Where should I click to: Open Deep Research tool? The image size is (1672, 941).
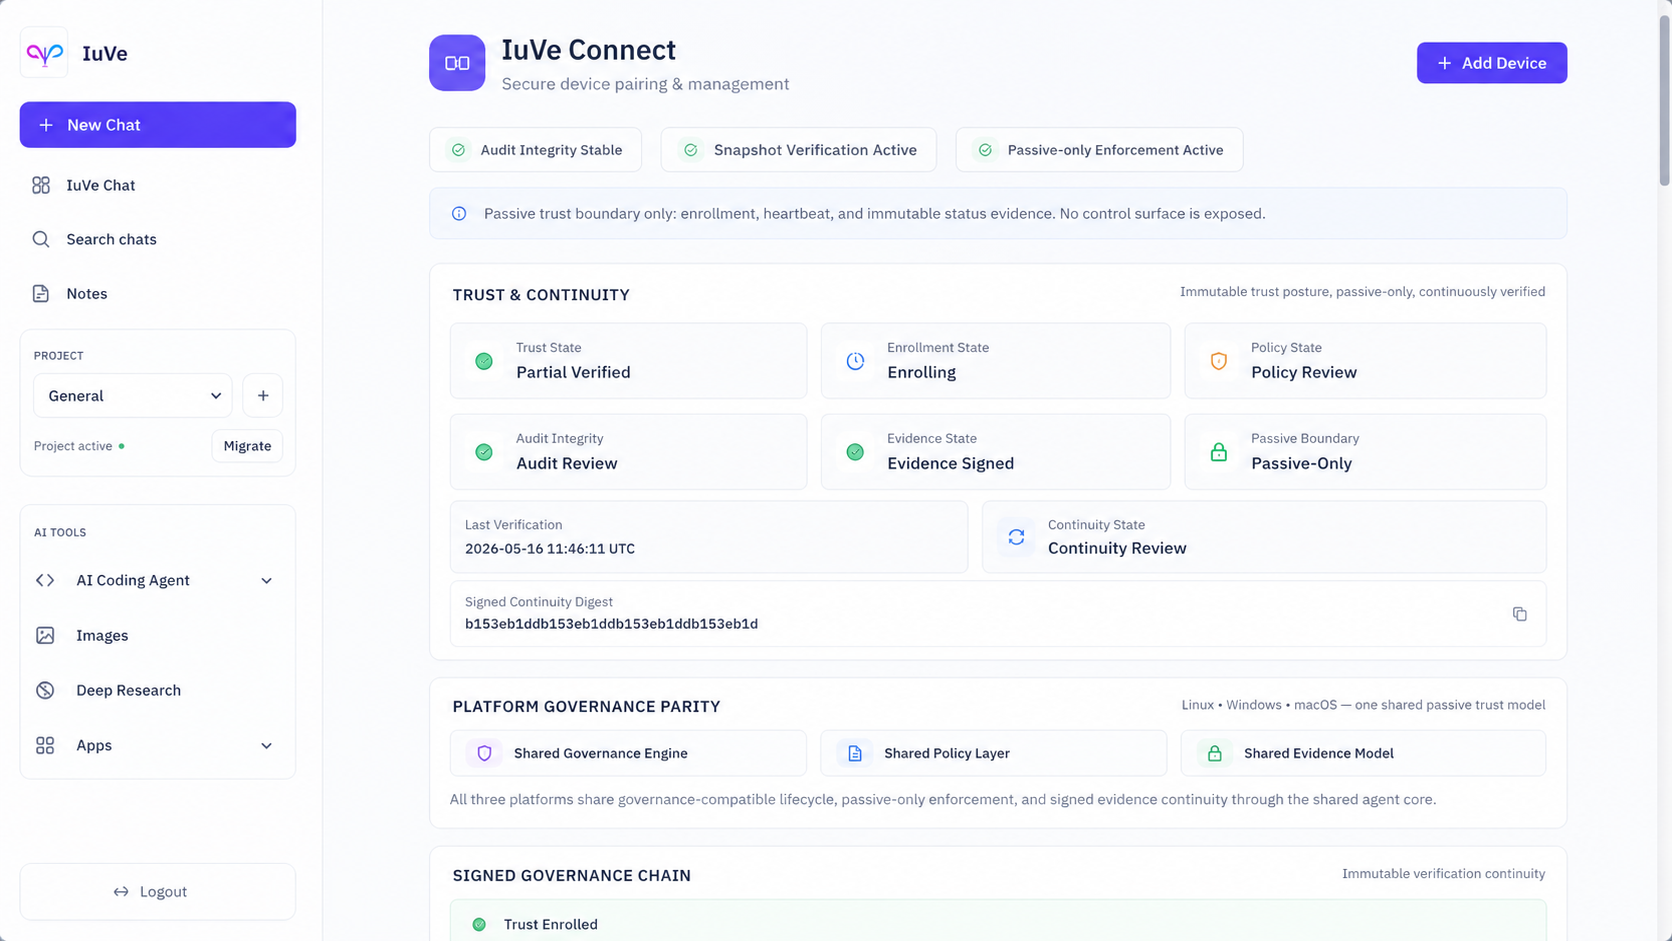(x=158, y=690)
